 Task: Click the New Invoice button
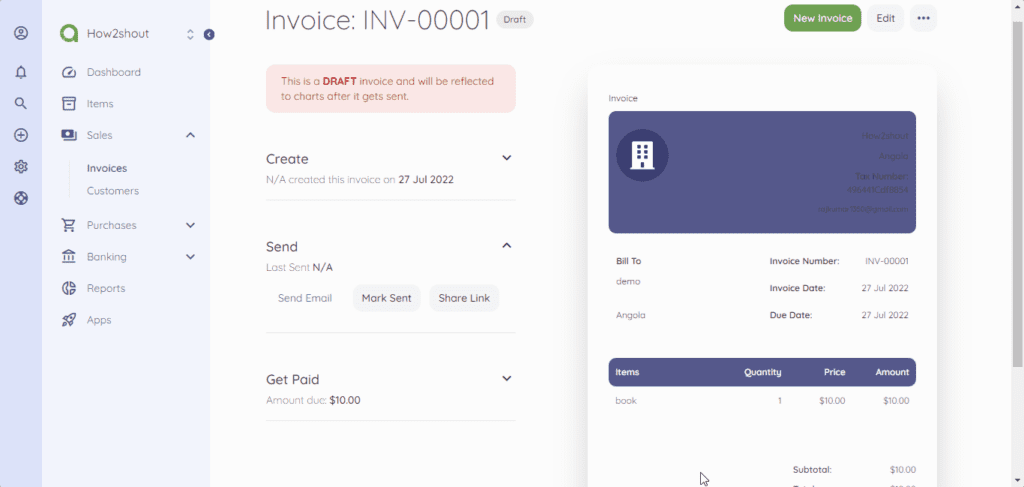822,18
